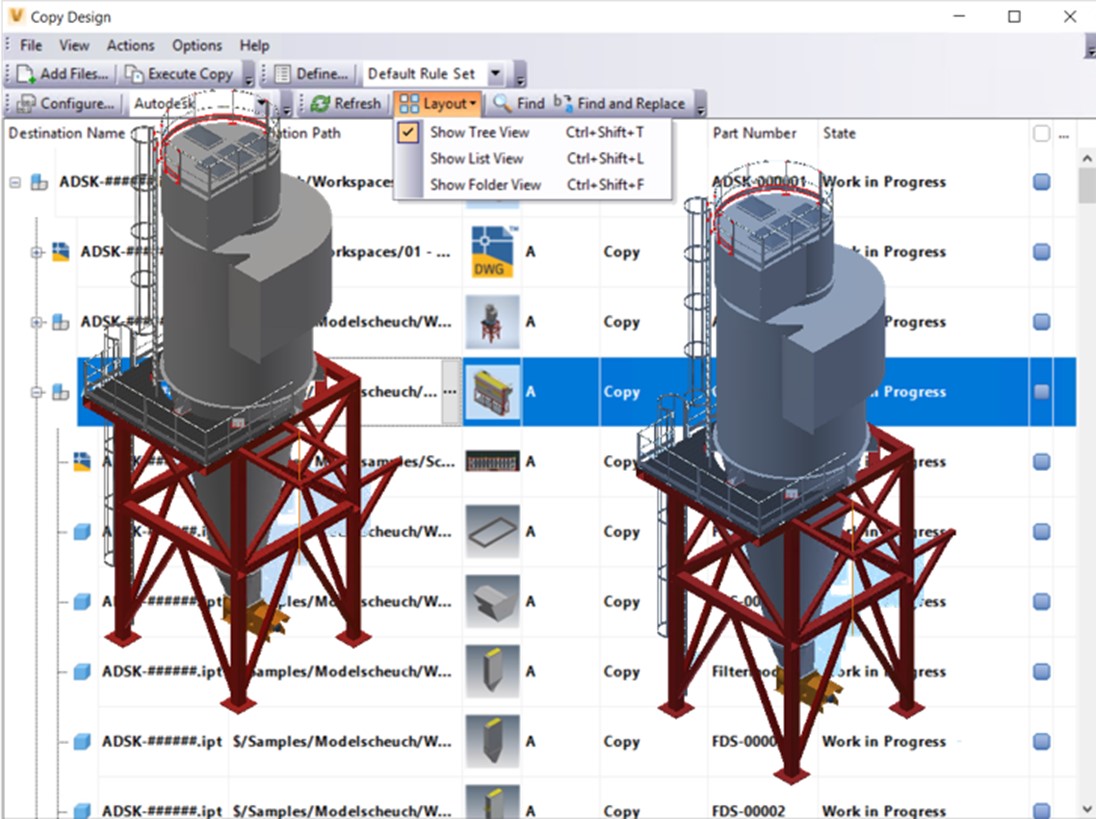Screen dimensions: 1096x819
Task: Click the assembly icon of the top-level row
Action: pyautogui.click(x=40, y=182)
